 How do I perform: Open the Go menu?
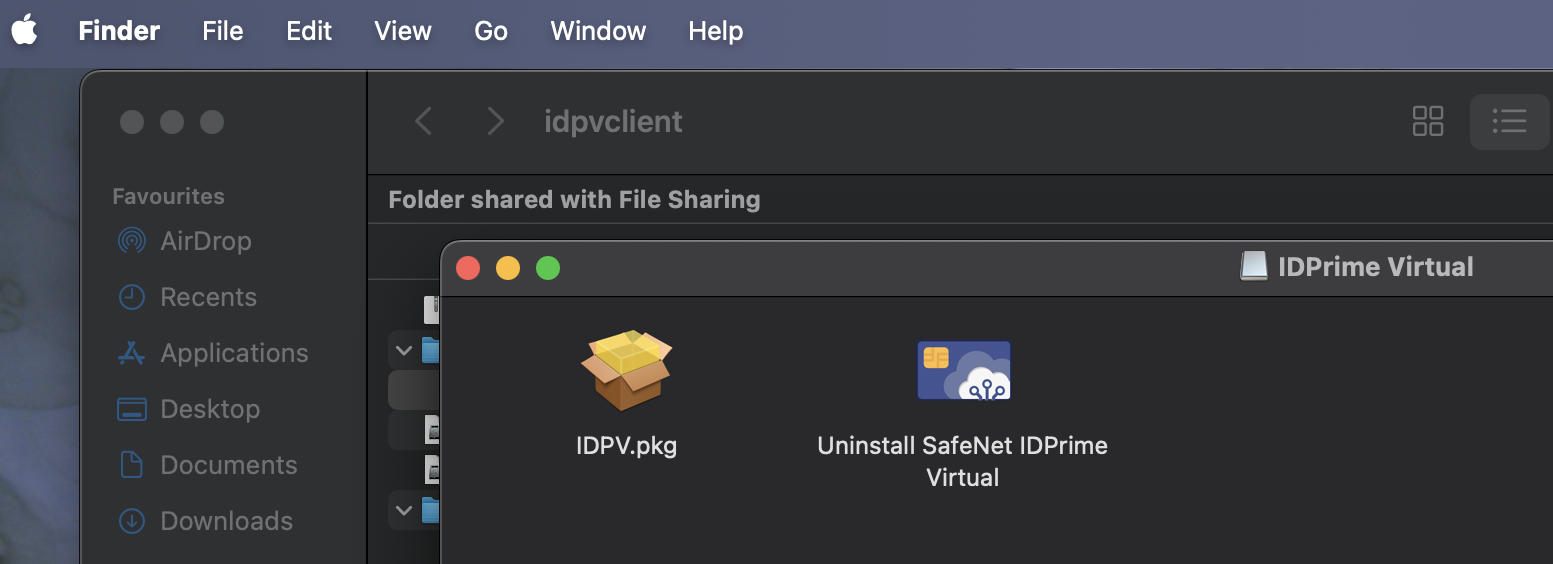coord(491,31)
